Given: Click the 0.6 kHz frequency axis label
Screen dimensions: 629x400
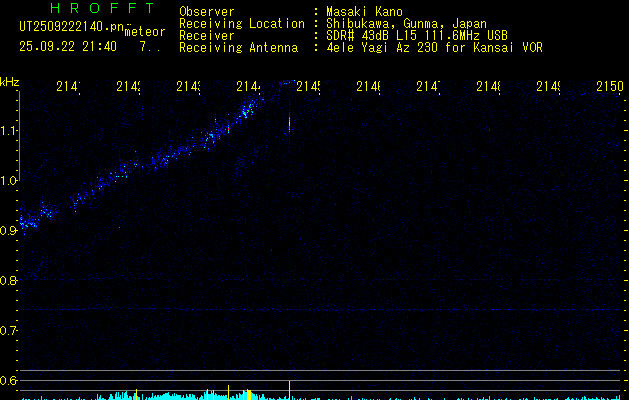Looking at the screenshot, I should (9, 380).
